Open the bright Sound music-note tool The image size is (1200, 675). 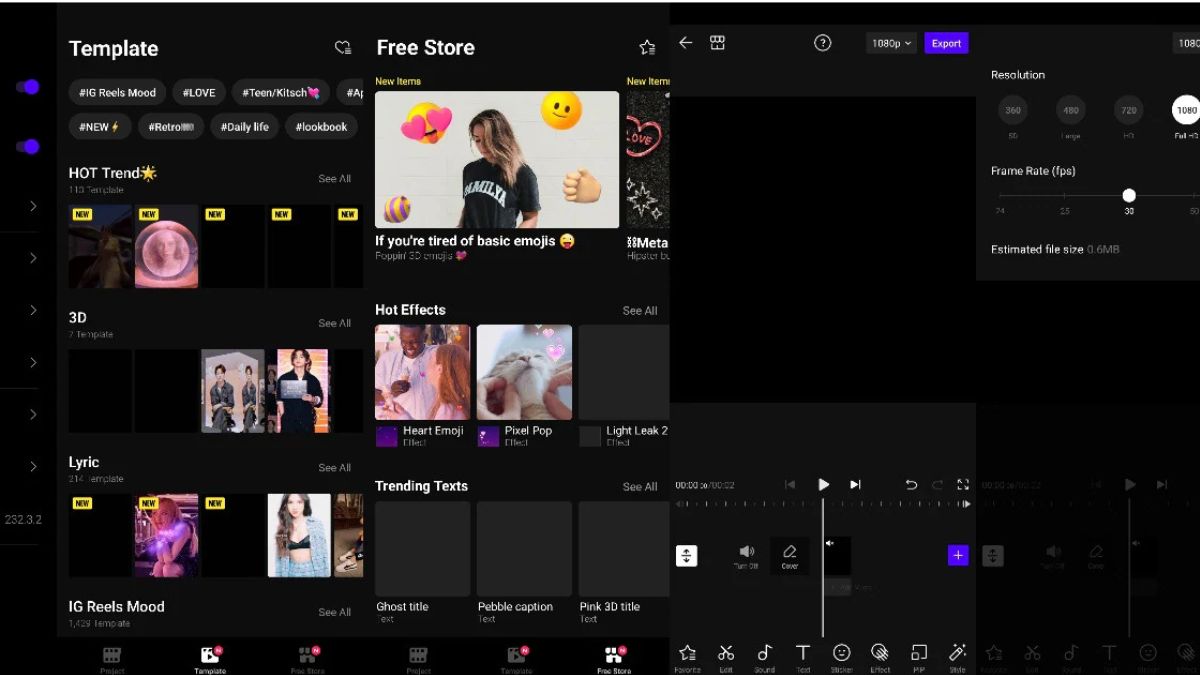pyautogui.click(x=765, y=657)
